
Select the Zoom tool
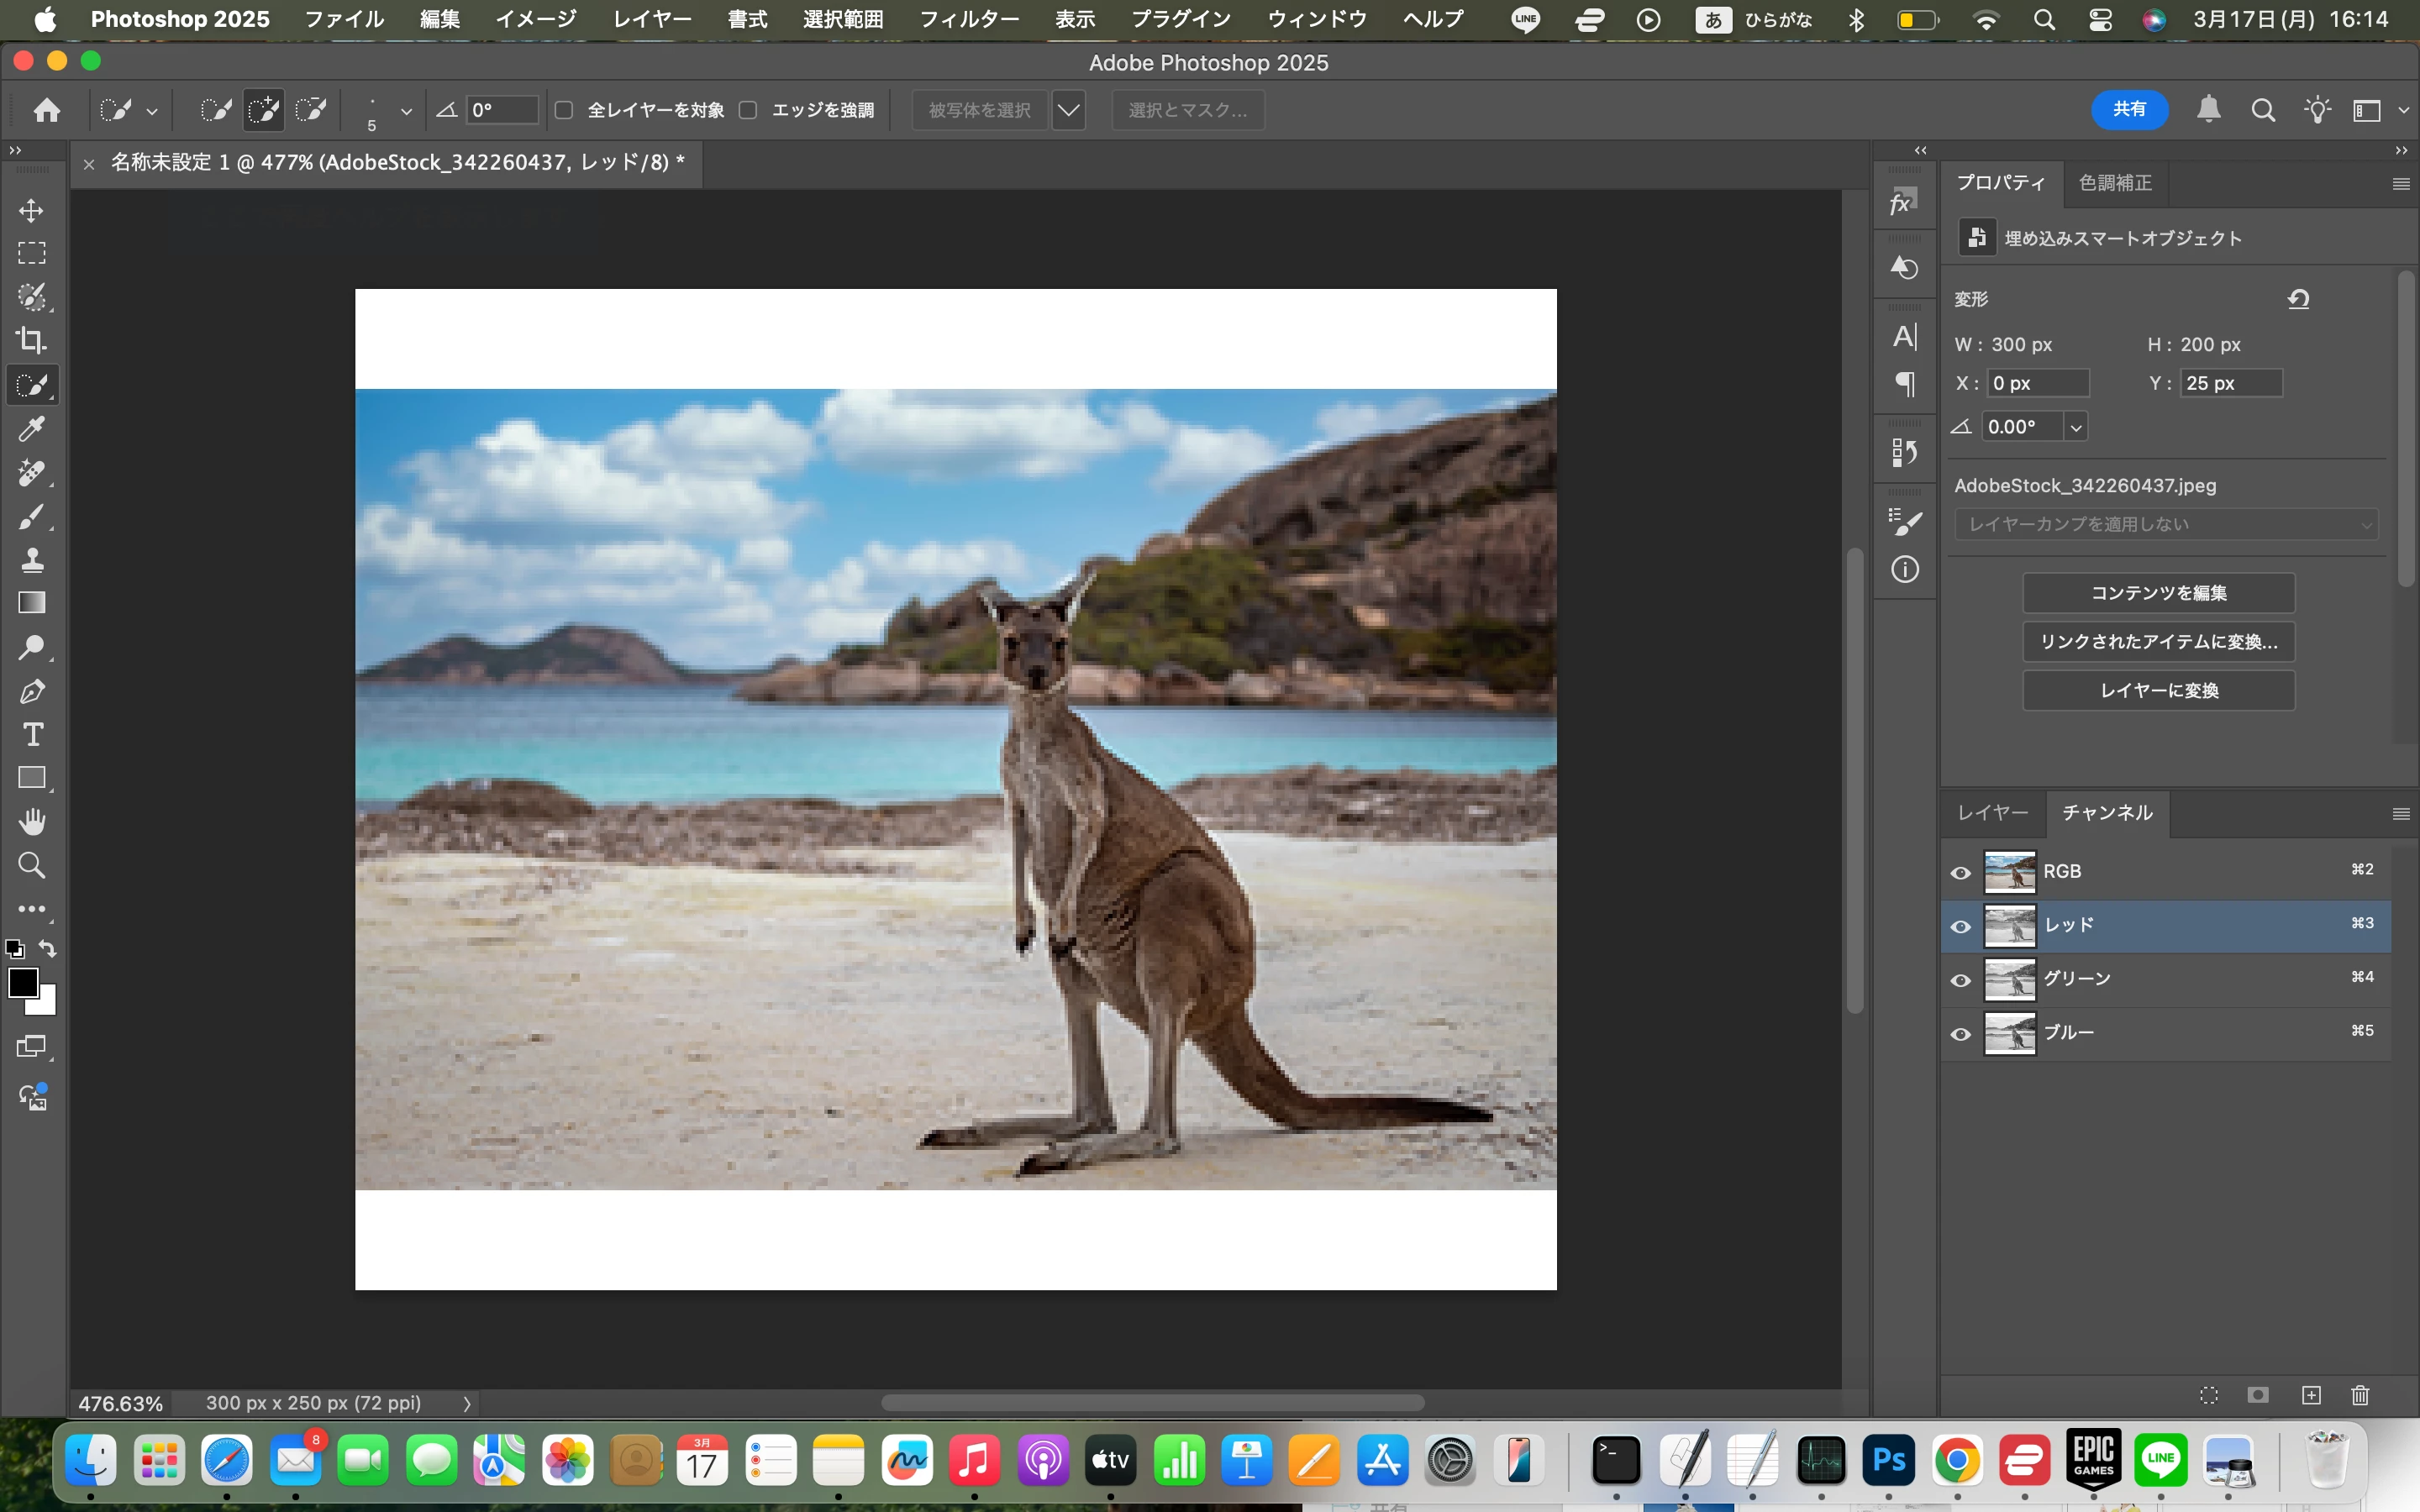click(32, 865)
